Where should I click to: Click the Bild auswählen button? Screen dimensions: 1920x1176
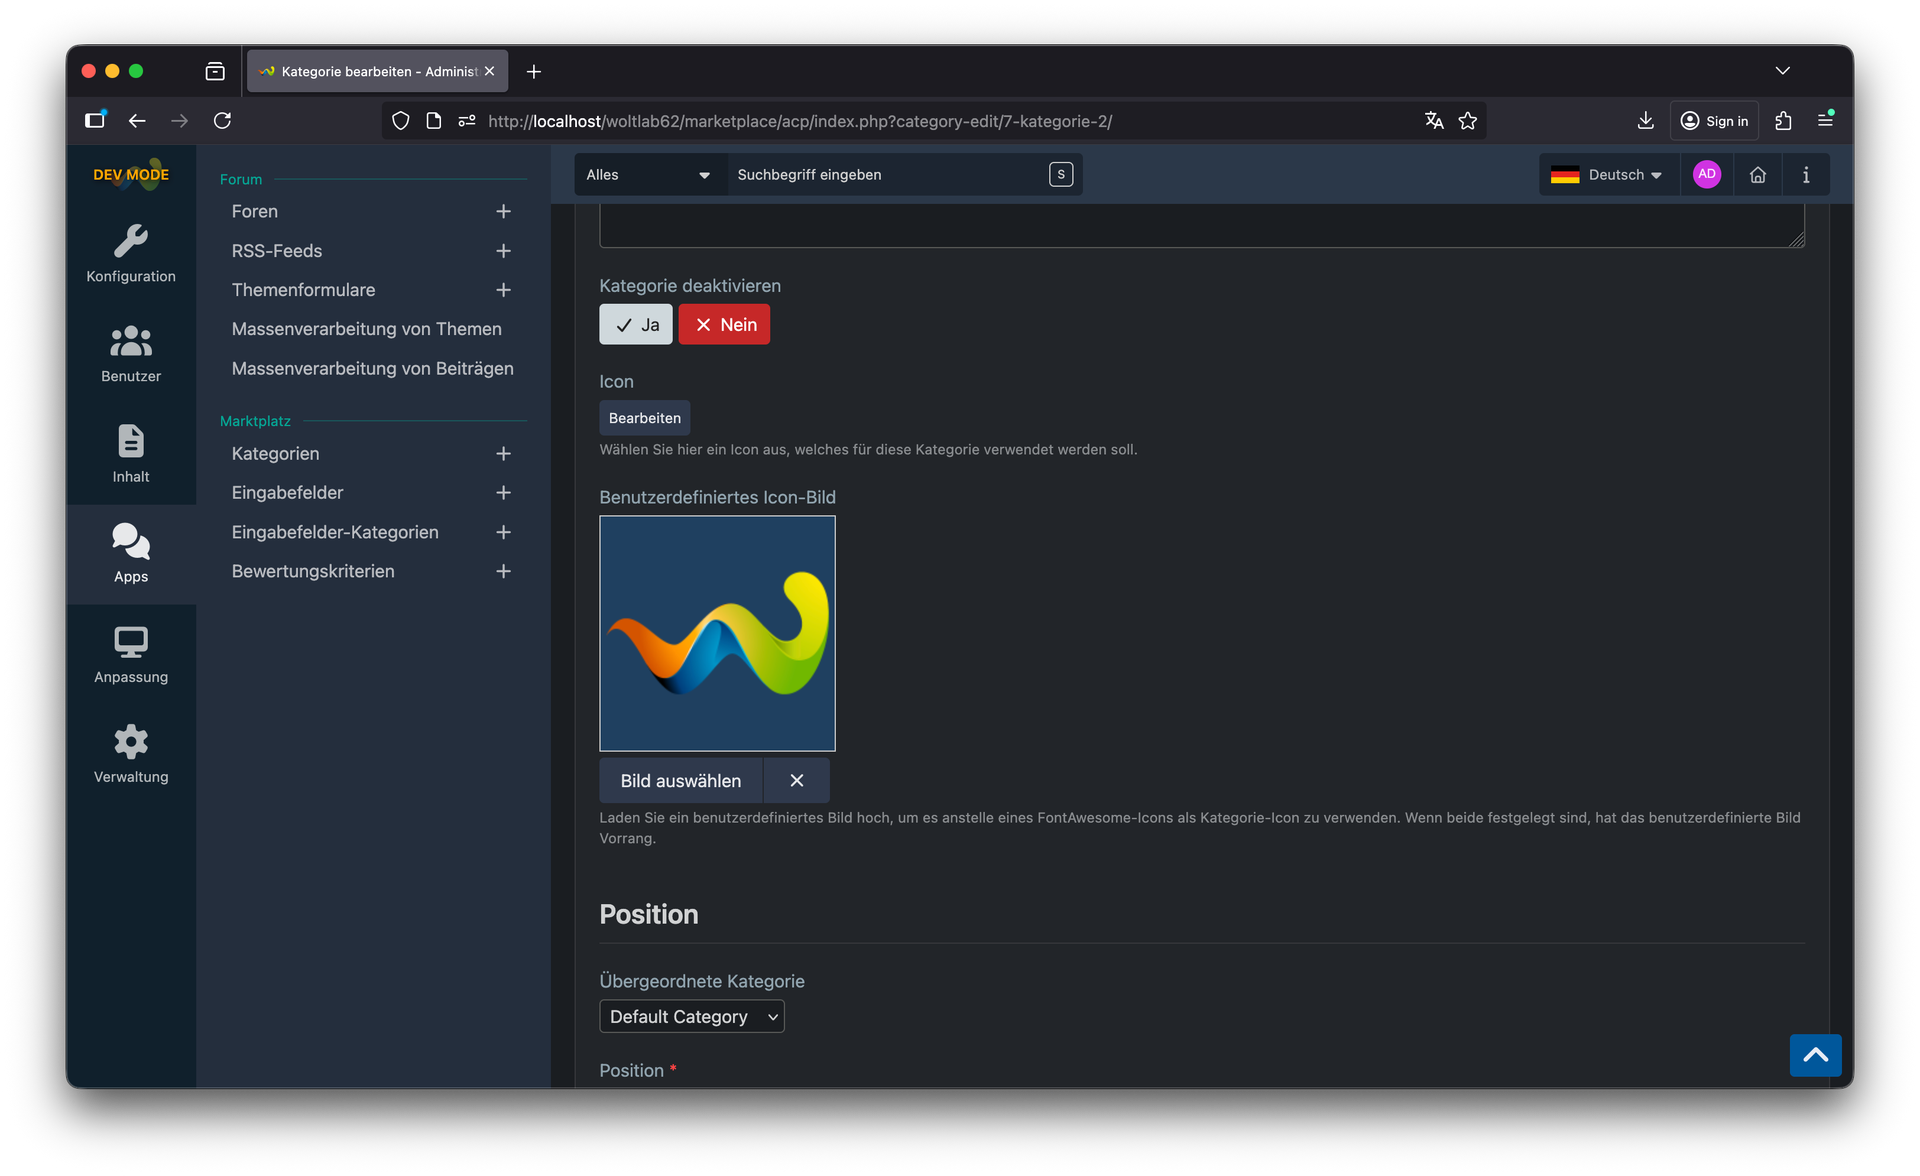(680, 781)
